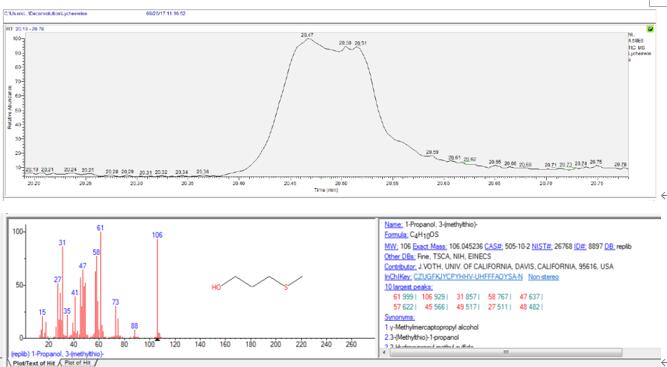Switch to the Plot of Hit tab
Screen dimensions: 667x367
click(77, 363)
